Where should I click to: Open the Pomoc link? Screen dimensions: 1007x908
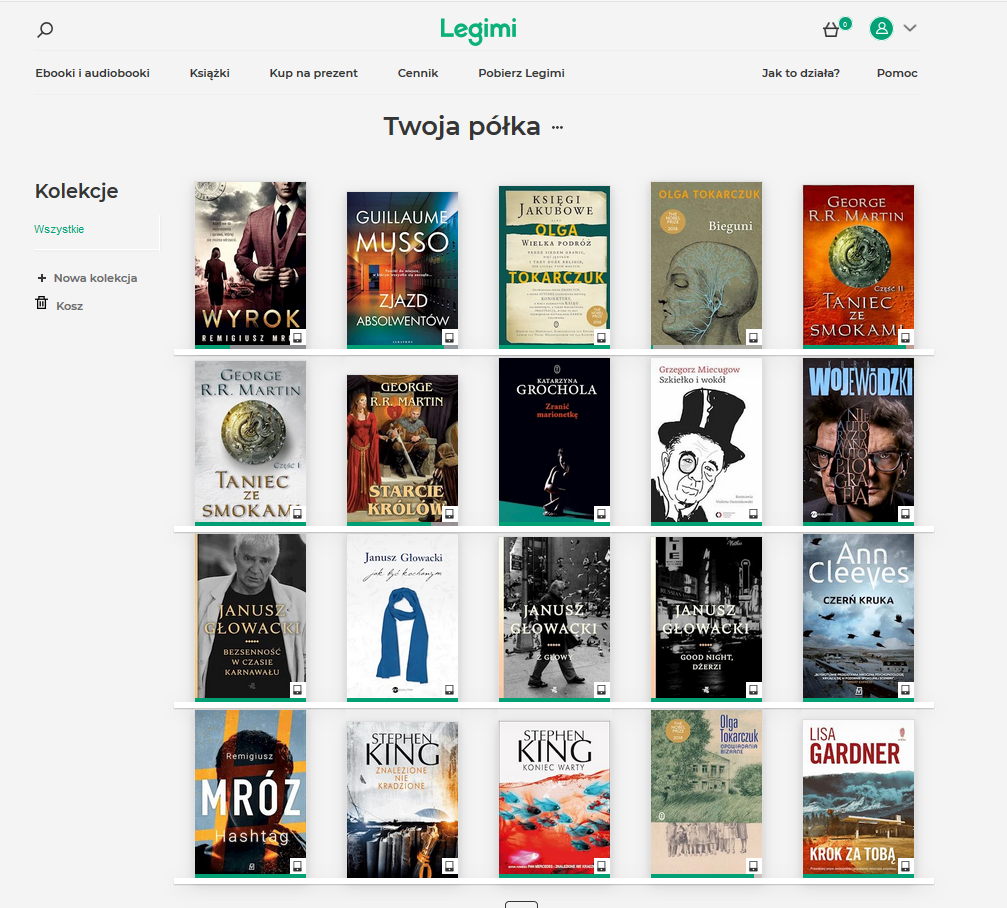point(897,73)
